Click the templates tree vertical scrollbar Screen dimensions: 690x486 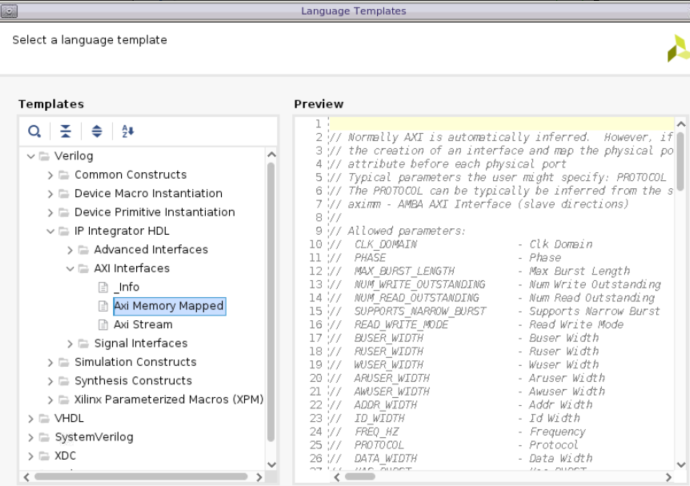click(271, 302)
